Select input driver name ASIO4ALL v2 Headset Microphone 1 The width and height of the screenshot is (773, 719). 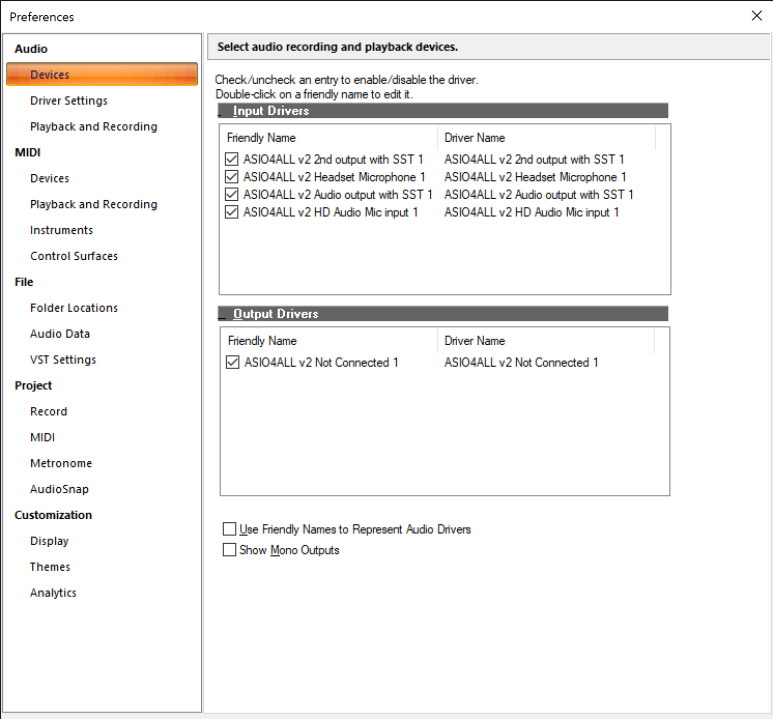point(535,177)
